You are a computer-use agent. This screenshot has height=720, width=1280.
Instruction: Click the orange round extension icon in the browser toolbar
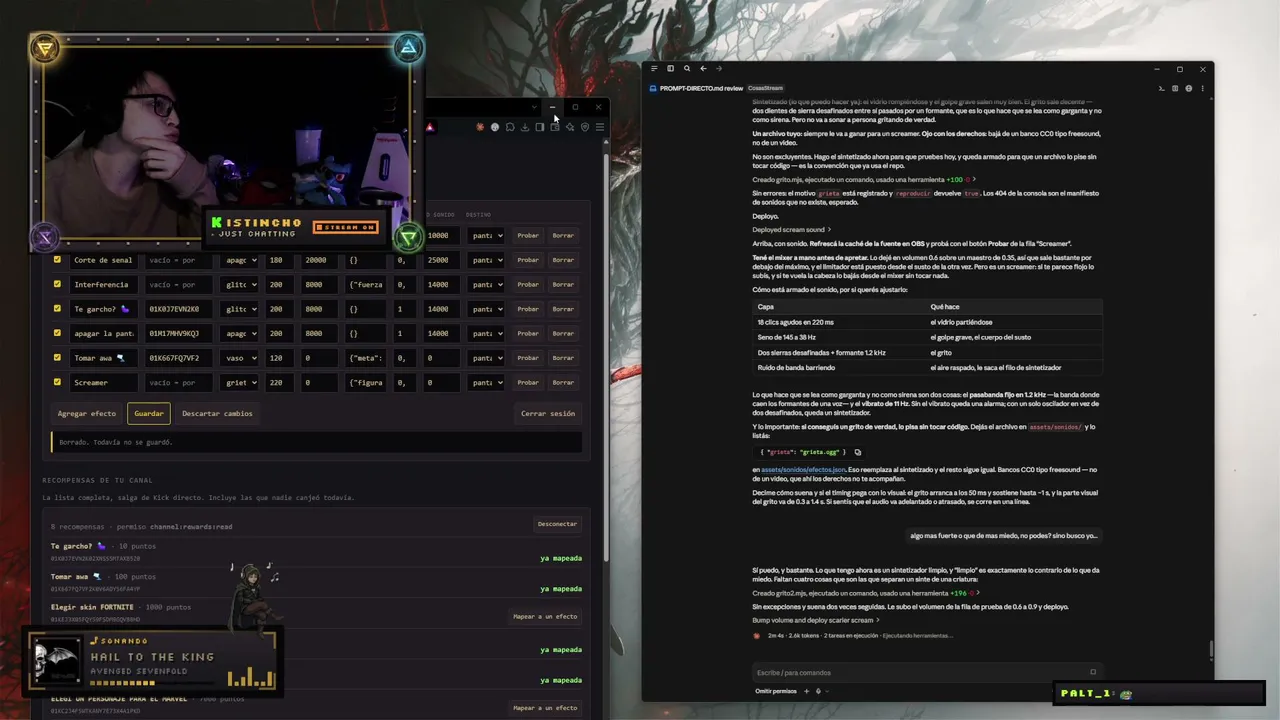(x=480, y=127)
